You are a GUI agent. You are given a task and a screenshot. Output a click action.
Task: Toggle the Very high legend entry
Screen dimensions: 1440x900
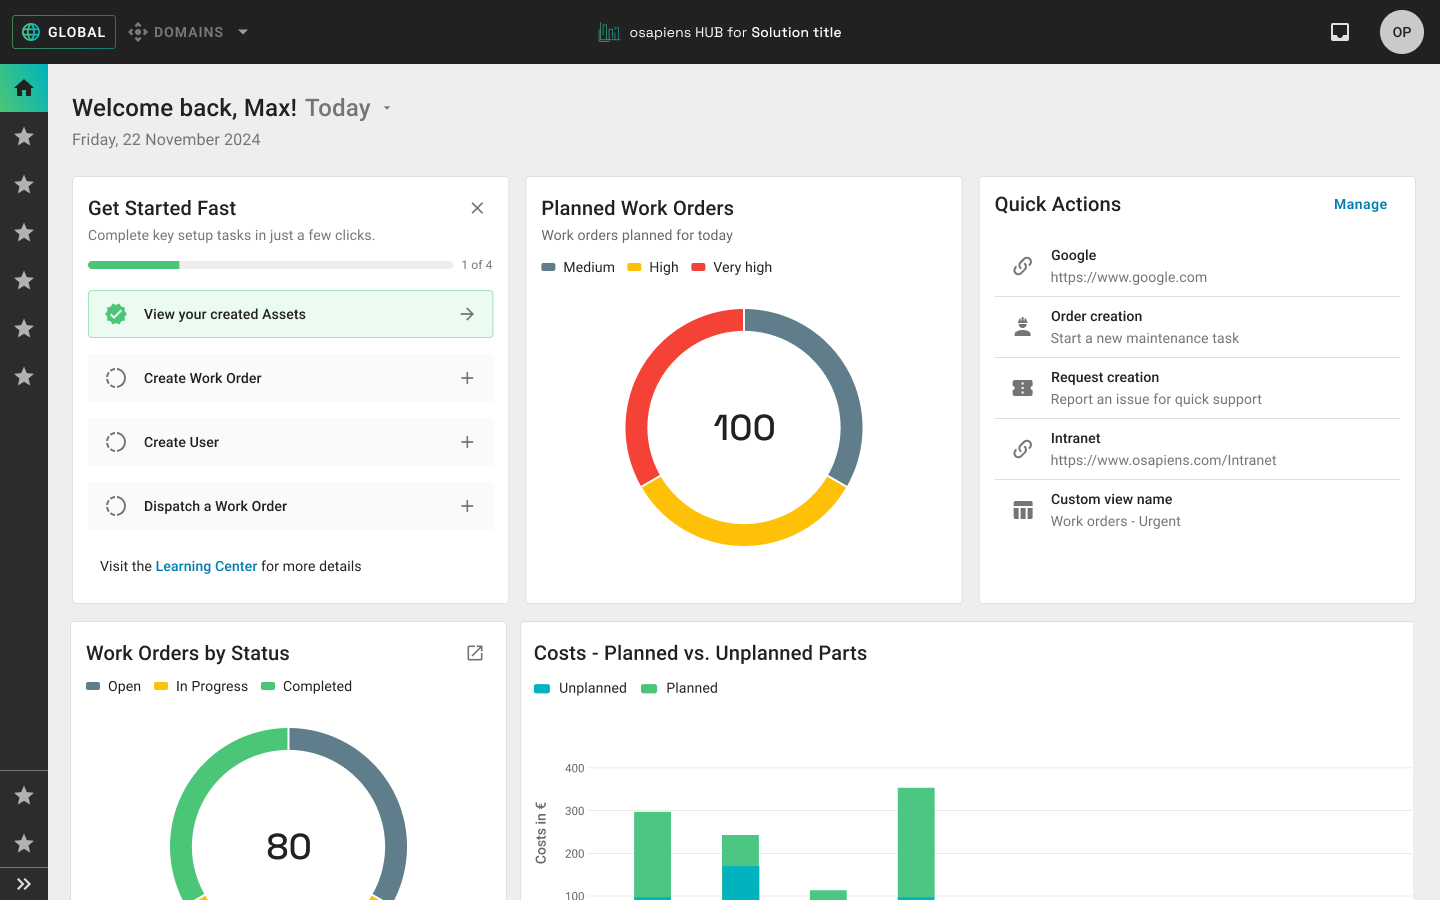(732, 267)
